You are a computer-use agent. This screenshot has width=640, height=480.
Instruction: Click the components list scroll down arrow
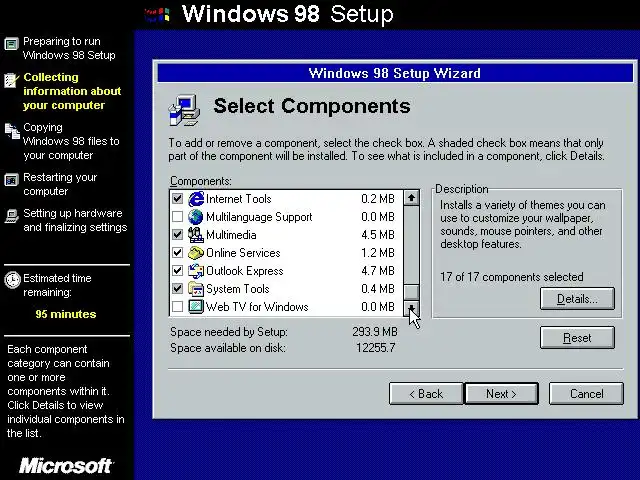411,308
